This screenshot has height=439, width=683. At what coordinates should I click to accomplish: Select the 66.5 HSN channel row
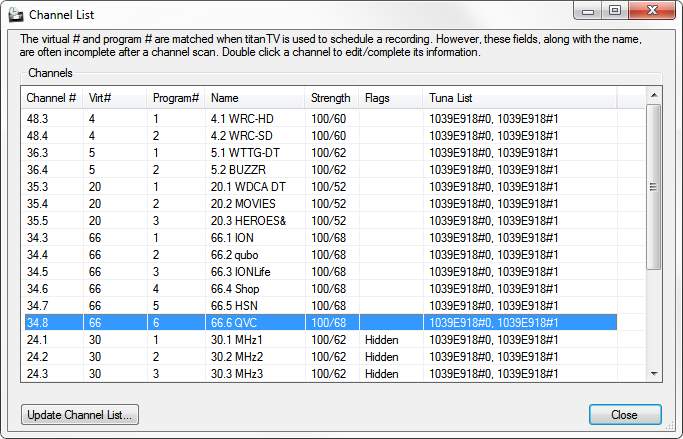(321, 305)
